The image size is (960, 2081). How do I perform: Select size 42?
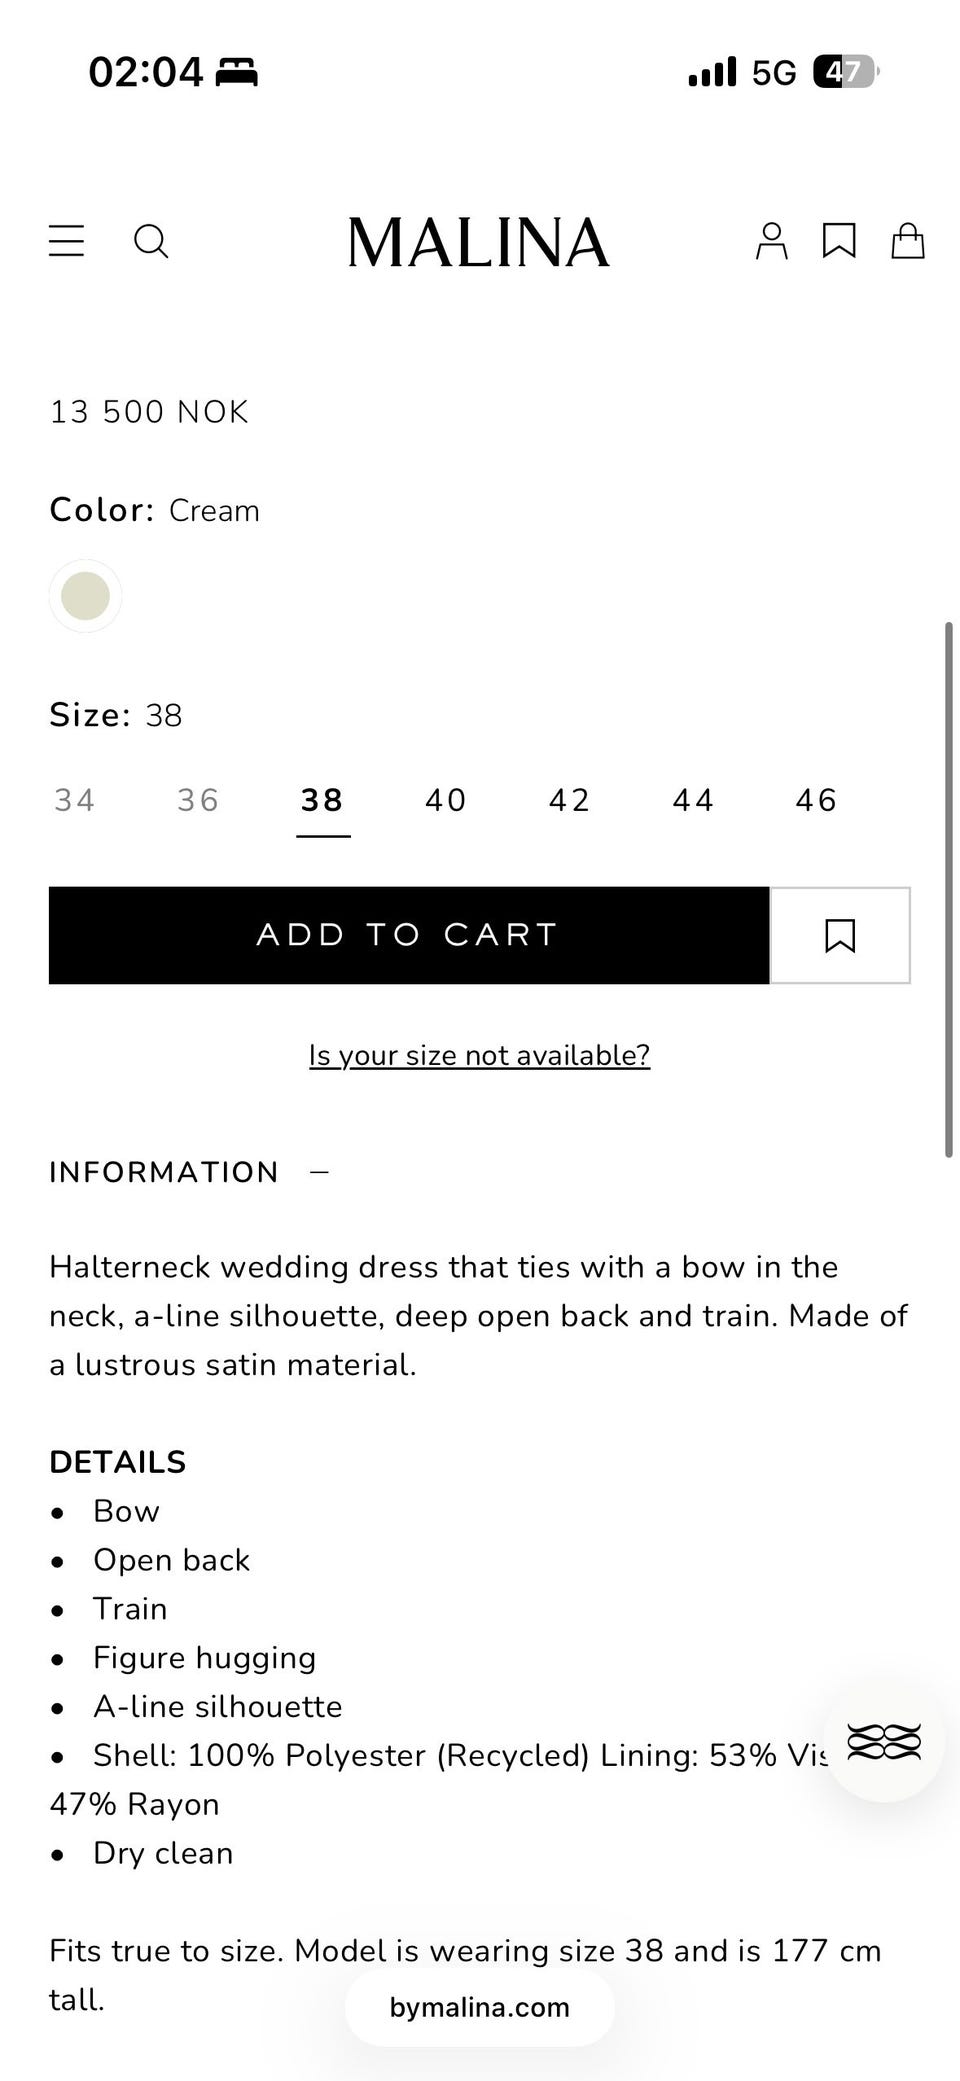pos(570,800)
